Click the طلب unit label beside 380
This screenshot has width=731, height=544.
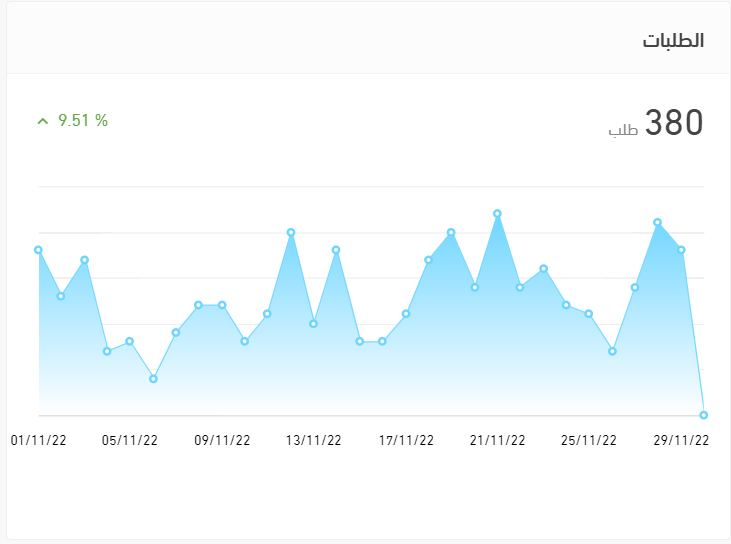[x=623, y=130]
